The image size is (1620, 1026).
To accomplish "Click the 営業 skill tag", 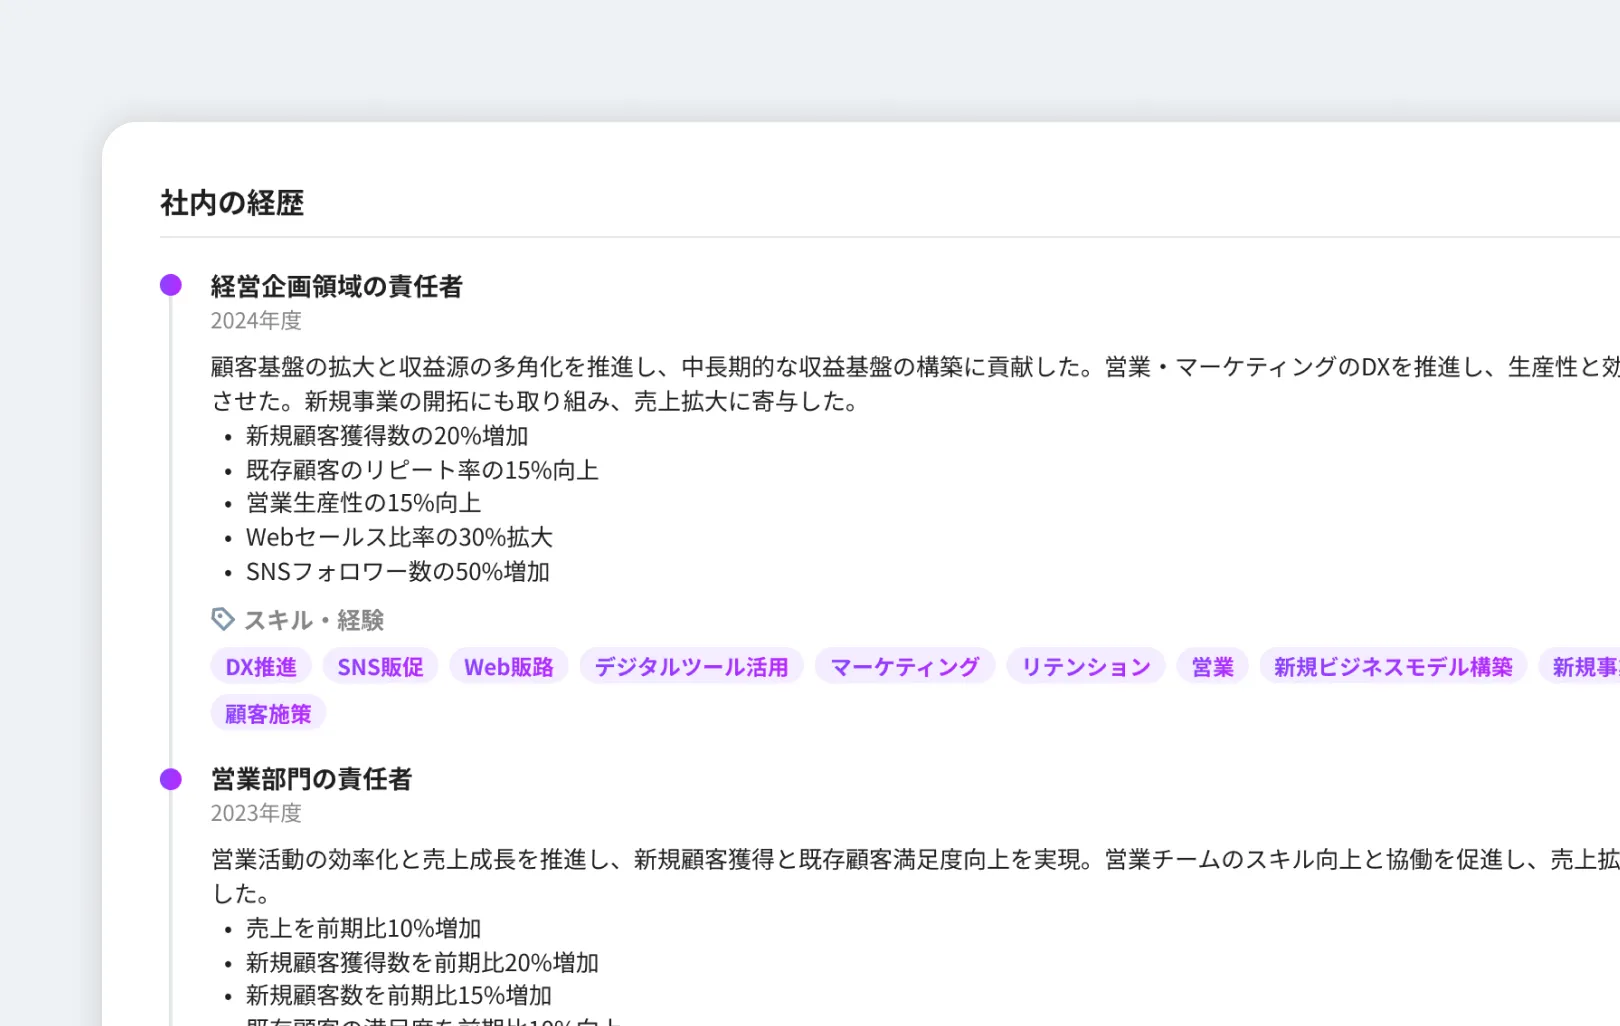I will coord(1212,666).
